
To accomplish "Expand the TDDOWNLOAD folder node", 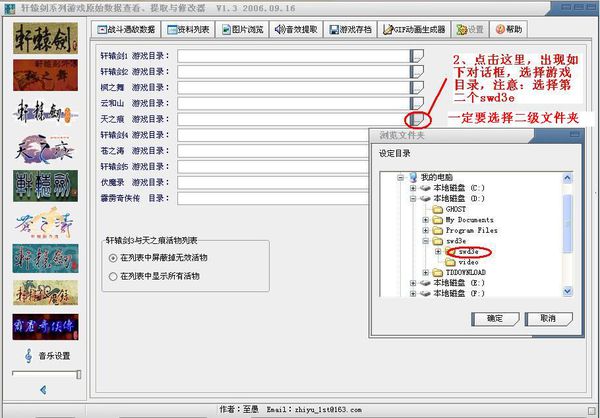I will (426, 273).
